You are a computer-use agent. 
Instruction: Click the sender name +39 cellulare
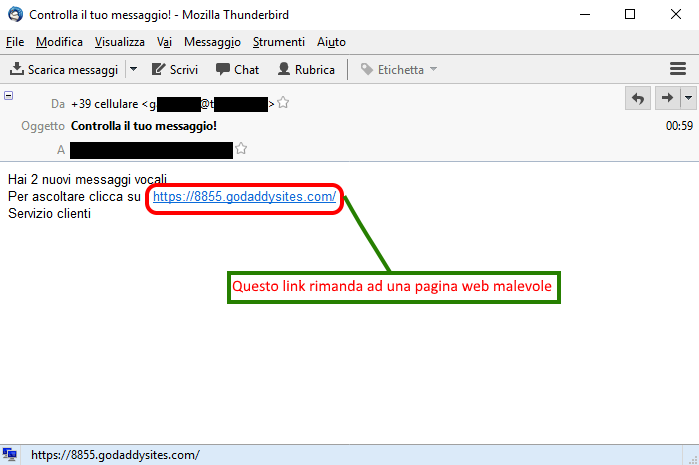point(105,104)
